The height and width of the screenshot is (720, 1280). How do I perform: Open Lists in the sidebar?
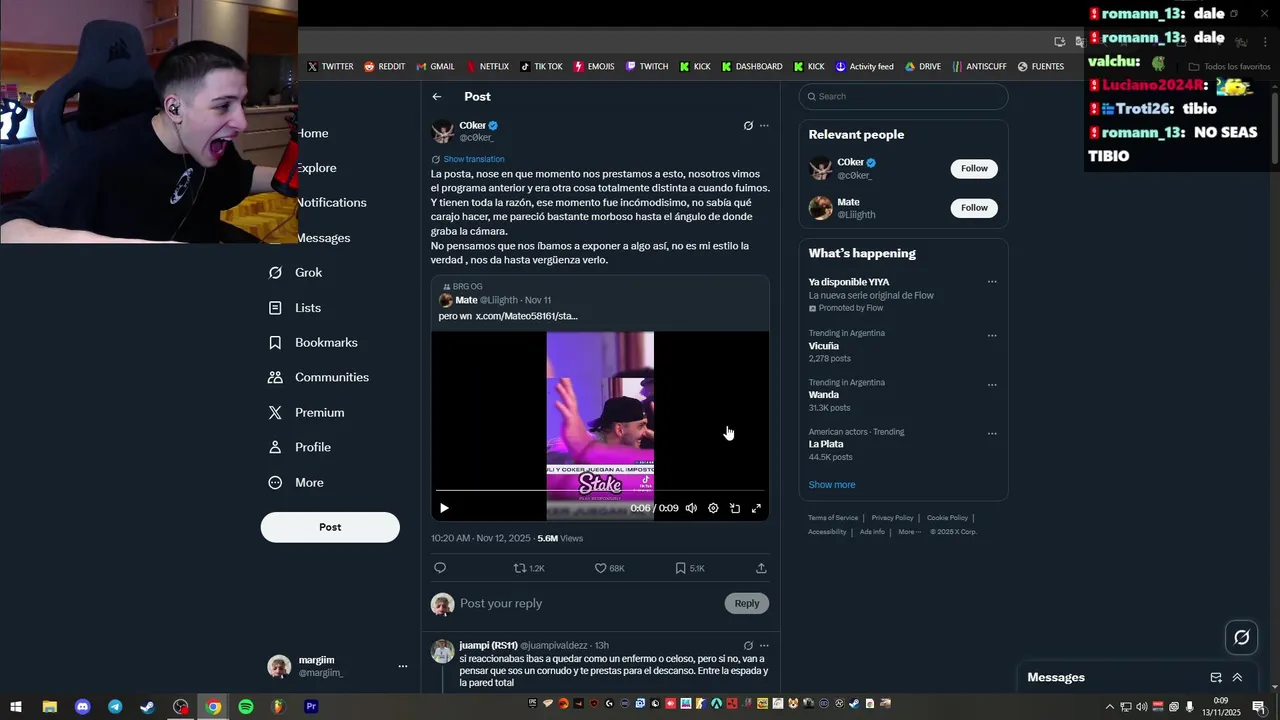[295, 308]
